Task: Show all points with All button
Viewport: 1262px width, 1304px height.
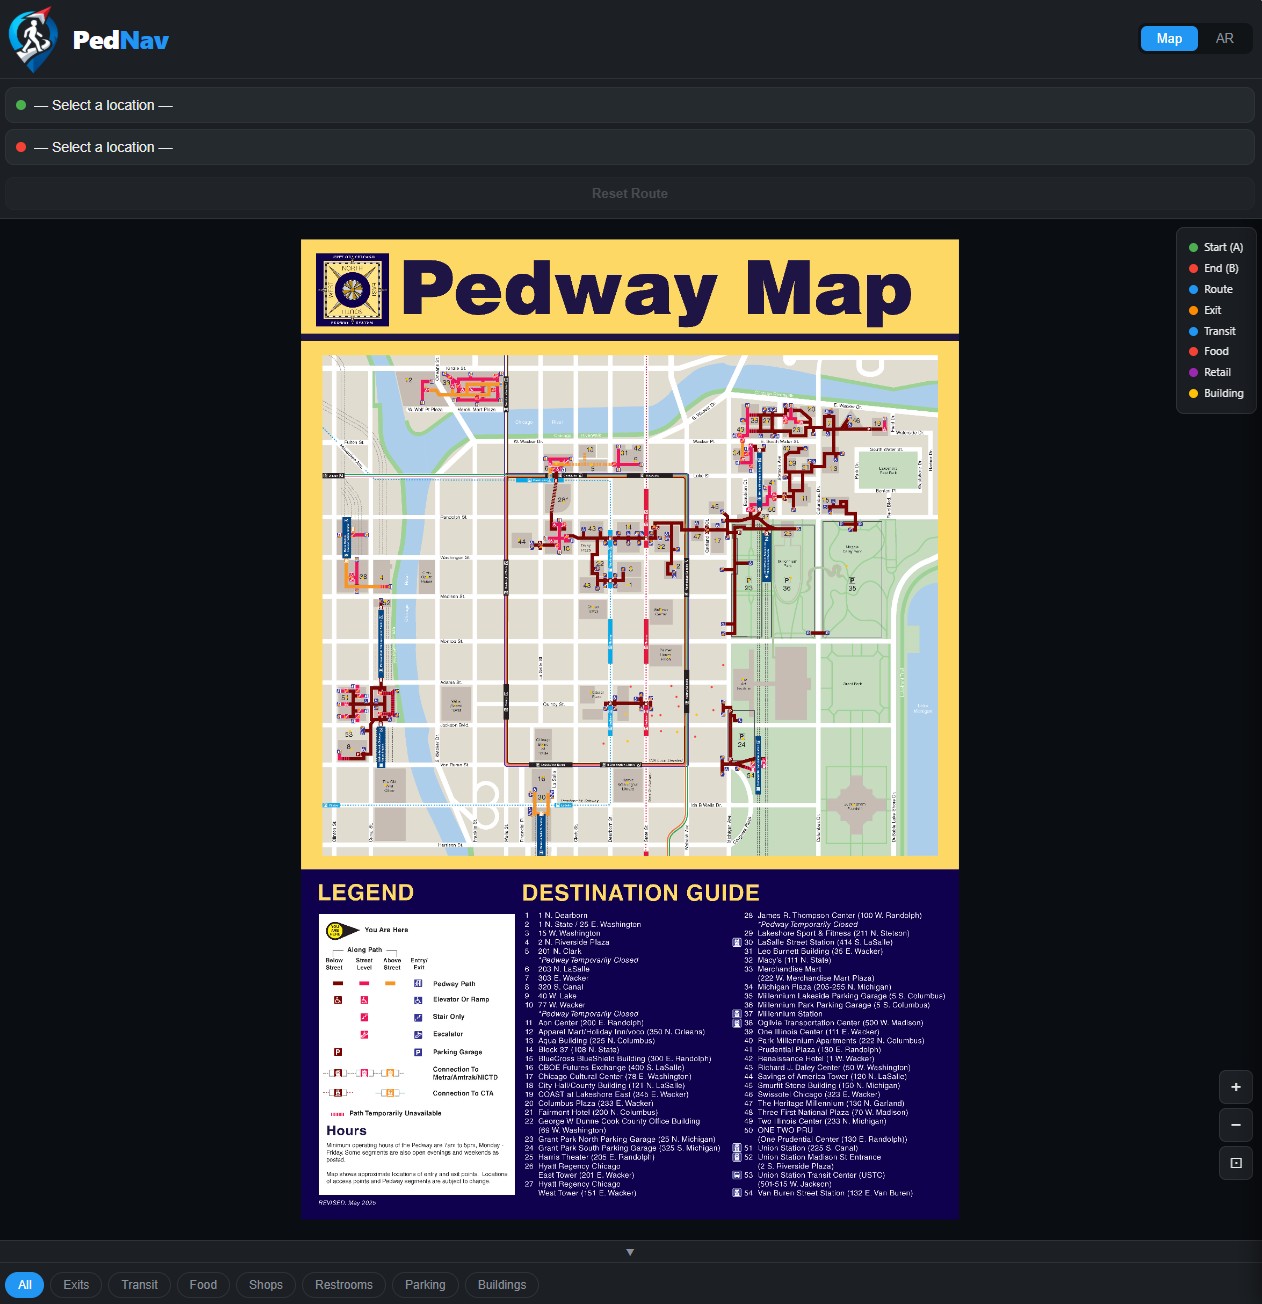Action: [x=25, y=1285]
